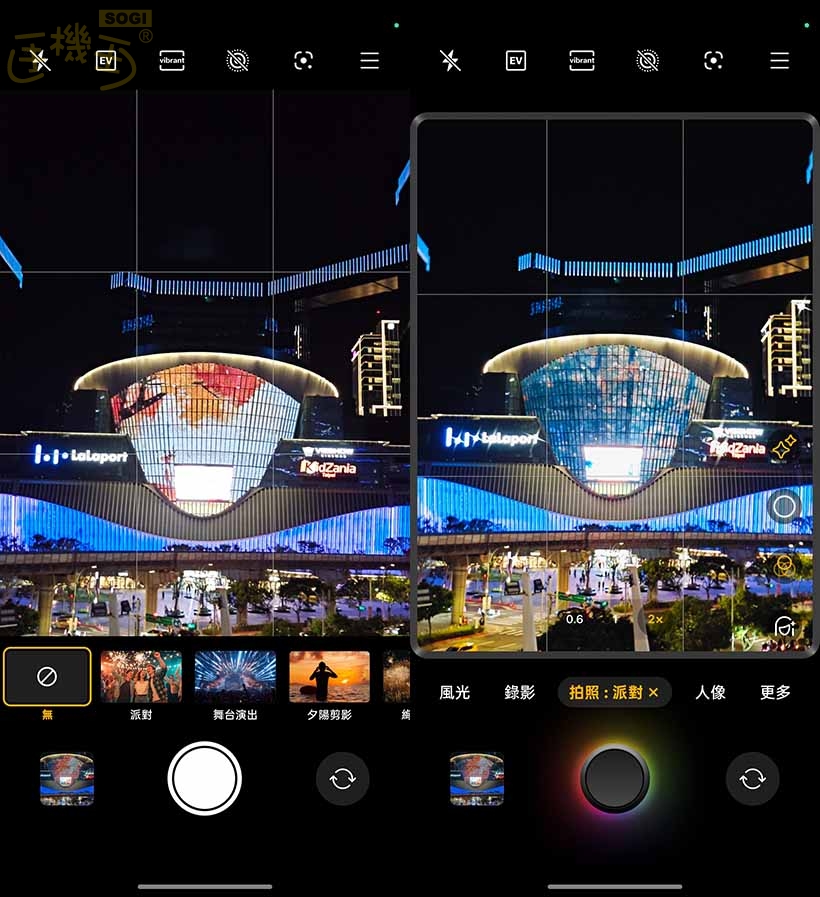Tap the highlighted EV icon on left screen

point(106,61)
